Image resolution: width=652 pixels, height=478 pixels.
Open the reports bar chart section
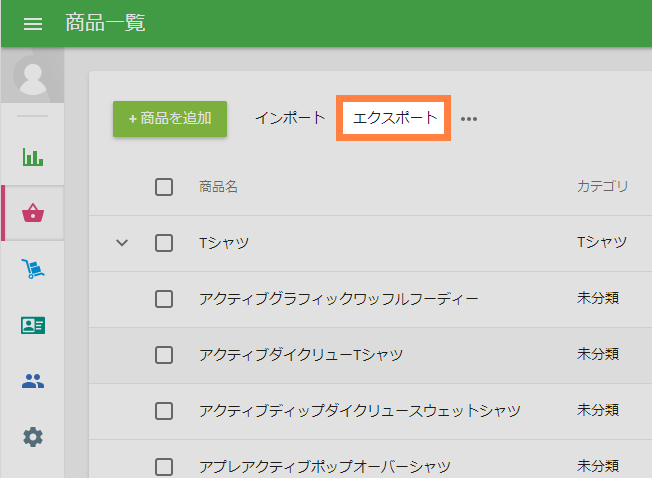(33, 157)
